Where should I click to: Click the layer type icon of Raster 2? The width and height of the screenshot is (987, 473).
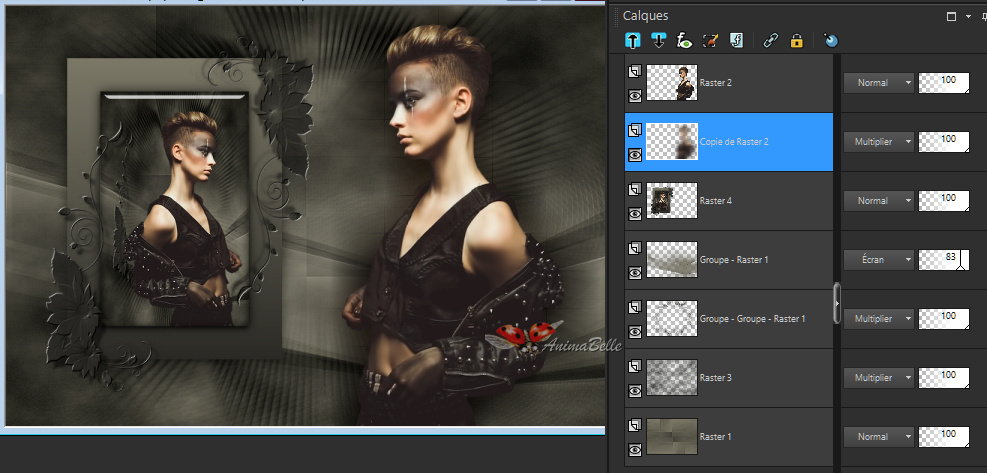coord(634,71)
